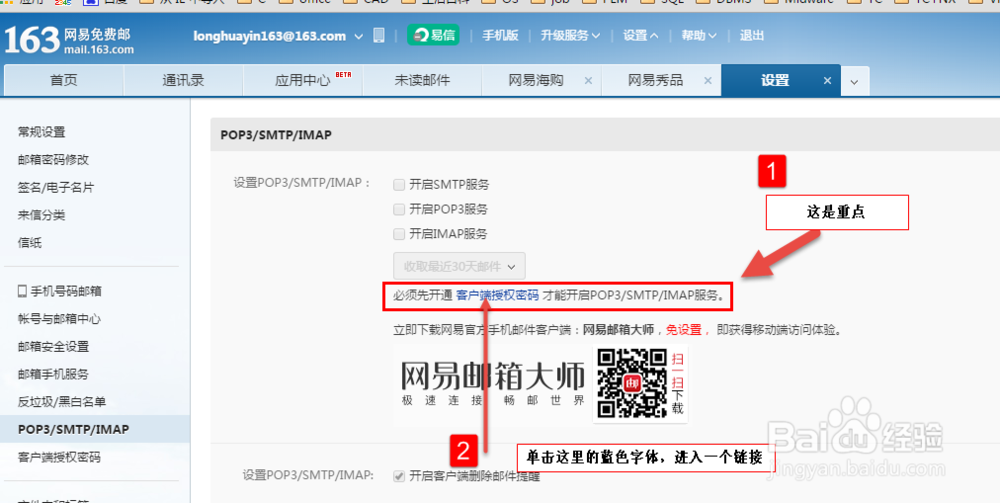Open 来信分类 in the sidebar
Viewport: 1000px width, 503px height.
41,215
